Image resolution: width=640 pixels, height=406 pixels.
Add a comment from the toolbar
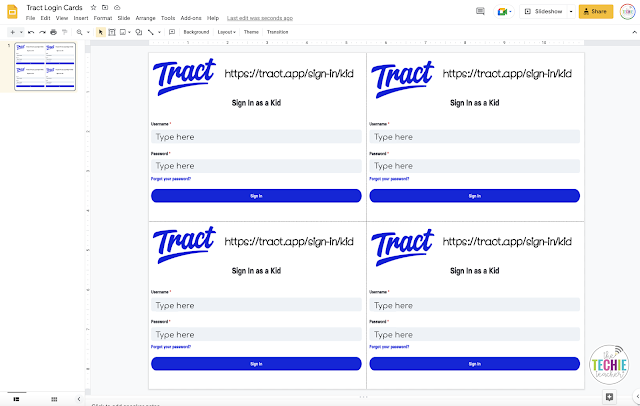coord(172,32)
